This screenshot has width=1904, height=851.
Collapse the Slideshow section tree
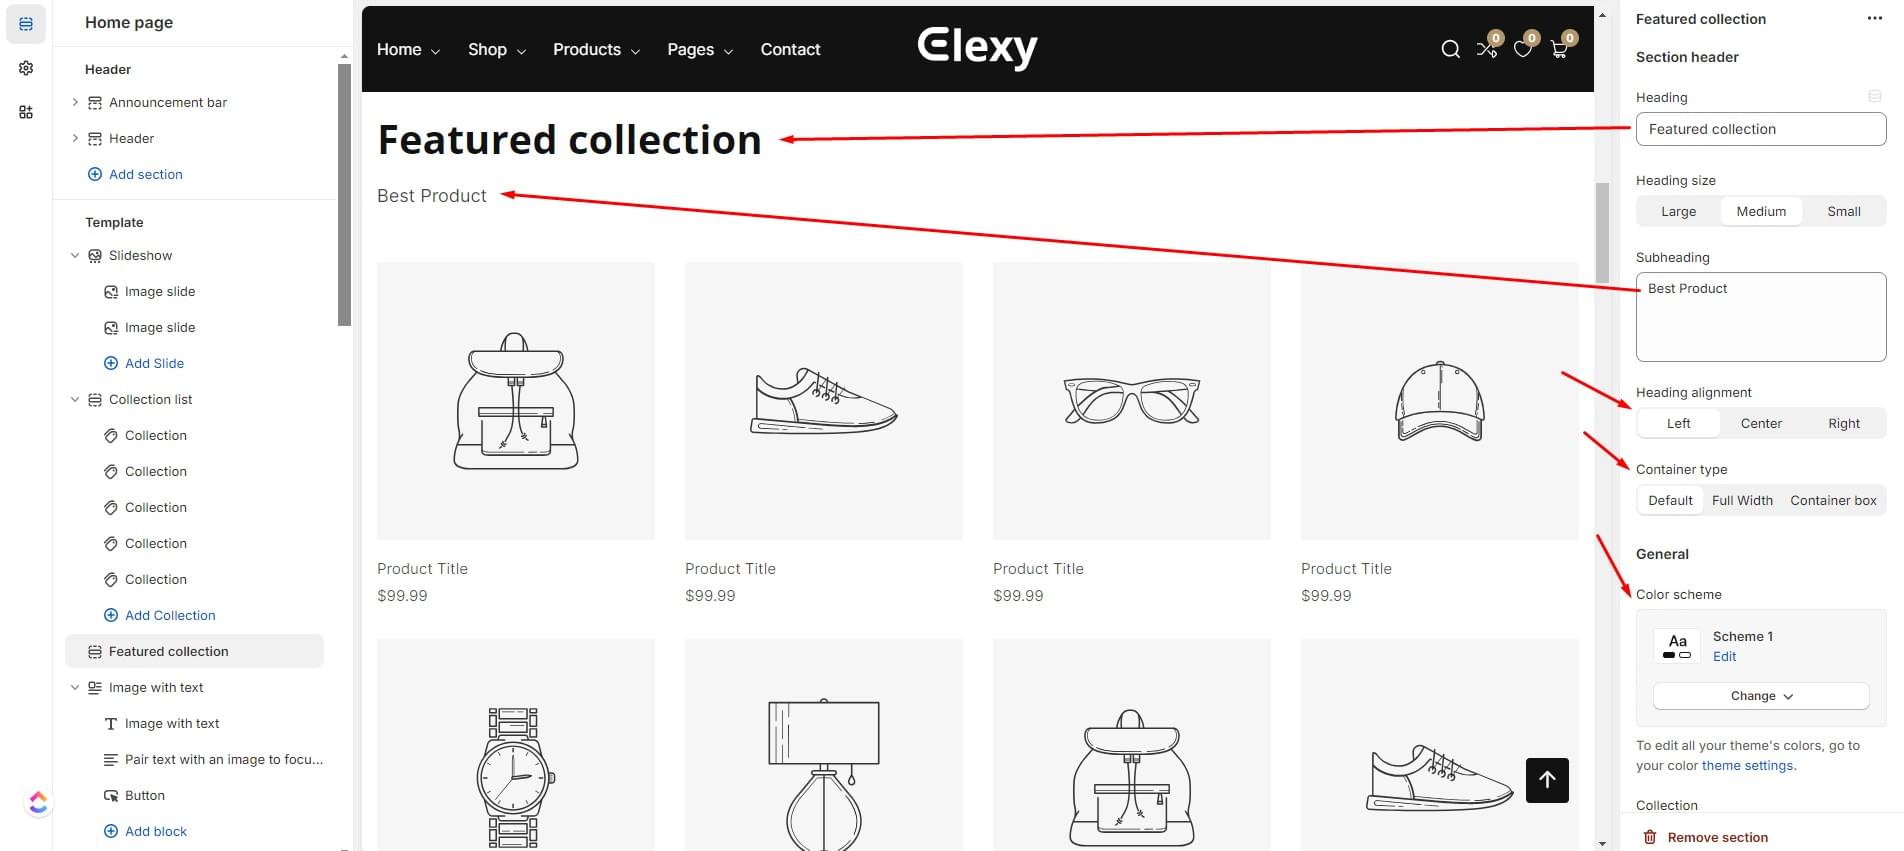click(75, 256)
